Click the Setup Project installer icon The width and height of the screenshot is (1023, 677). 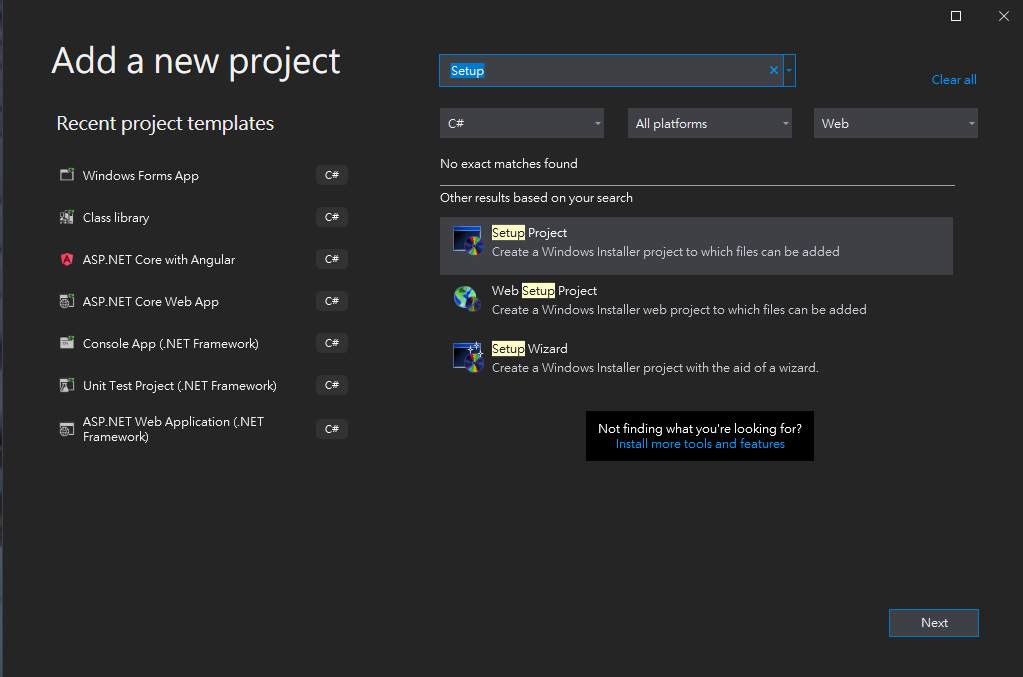pyautogui.click(x=468, y=241)
